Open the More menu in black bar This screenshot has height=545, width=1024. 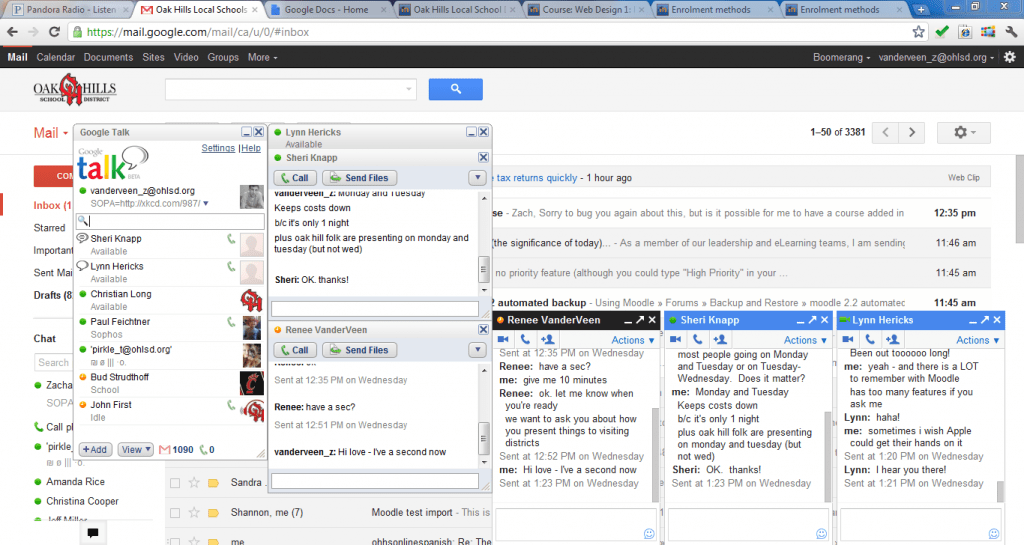[262, 57]
